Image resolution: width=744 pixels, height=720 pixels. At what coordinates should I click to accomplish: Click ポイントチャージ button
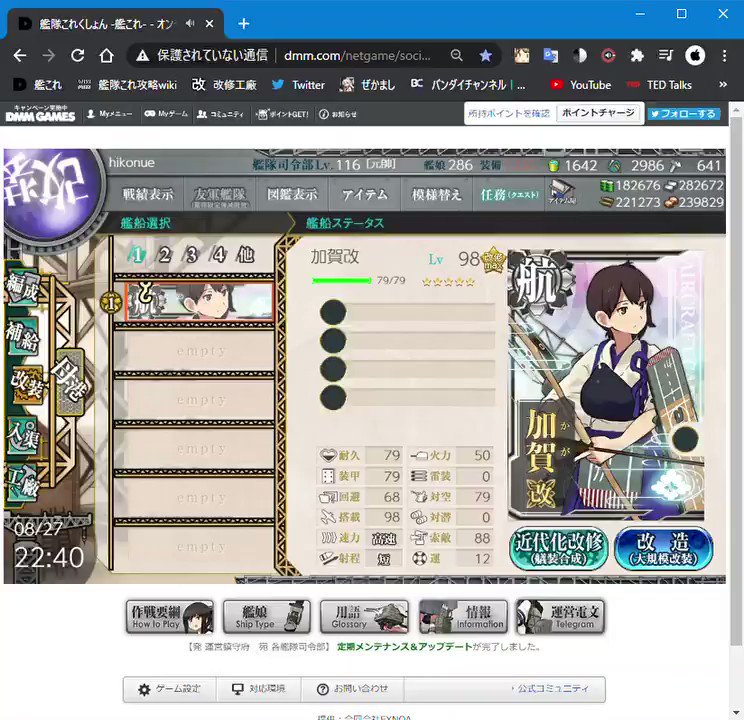pyautogui.click(x=598, y=113)
